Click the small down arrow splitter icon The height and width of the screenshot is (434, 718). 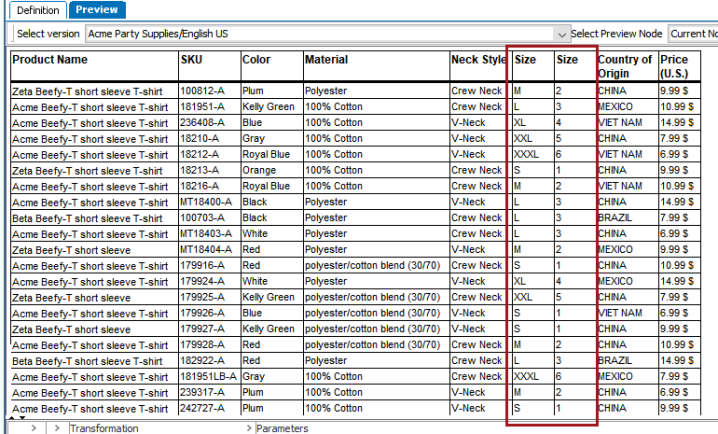(22, 418)
